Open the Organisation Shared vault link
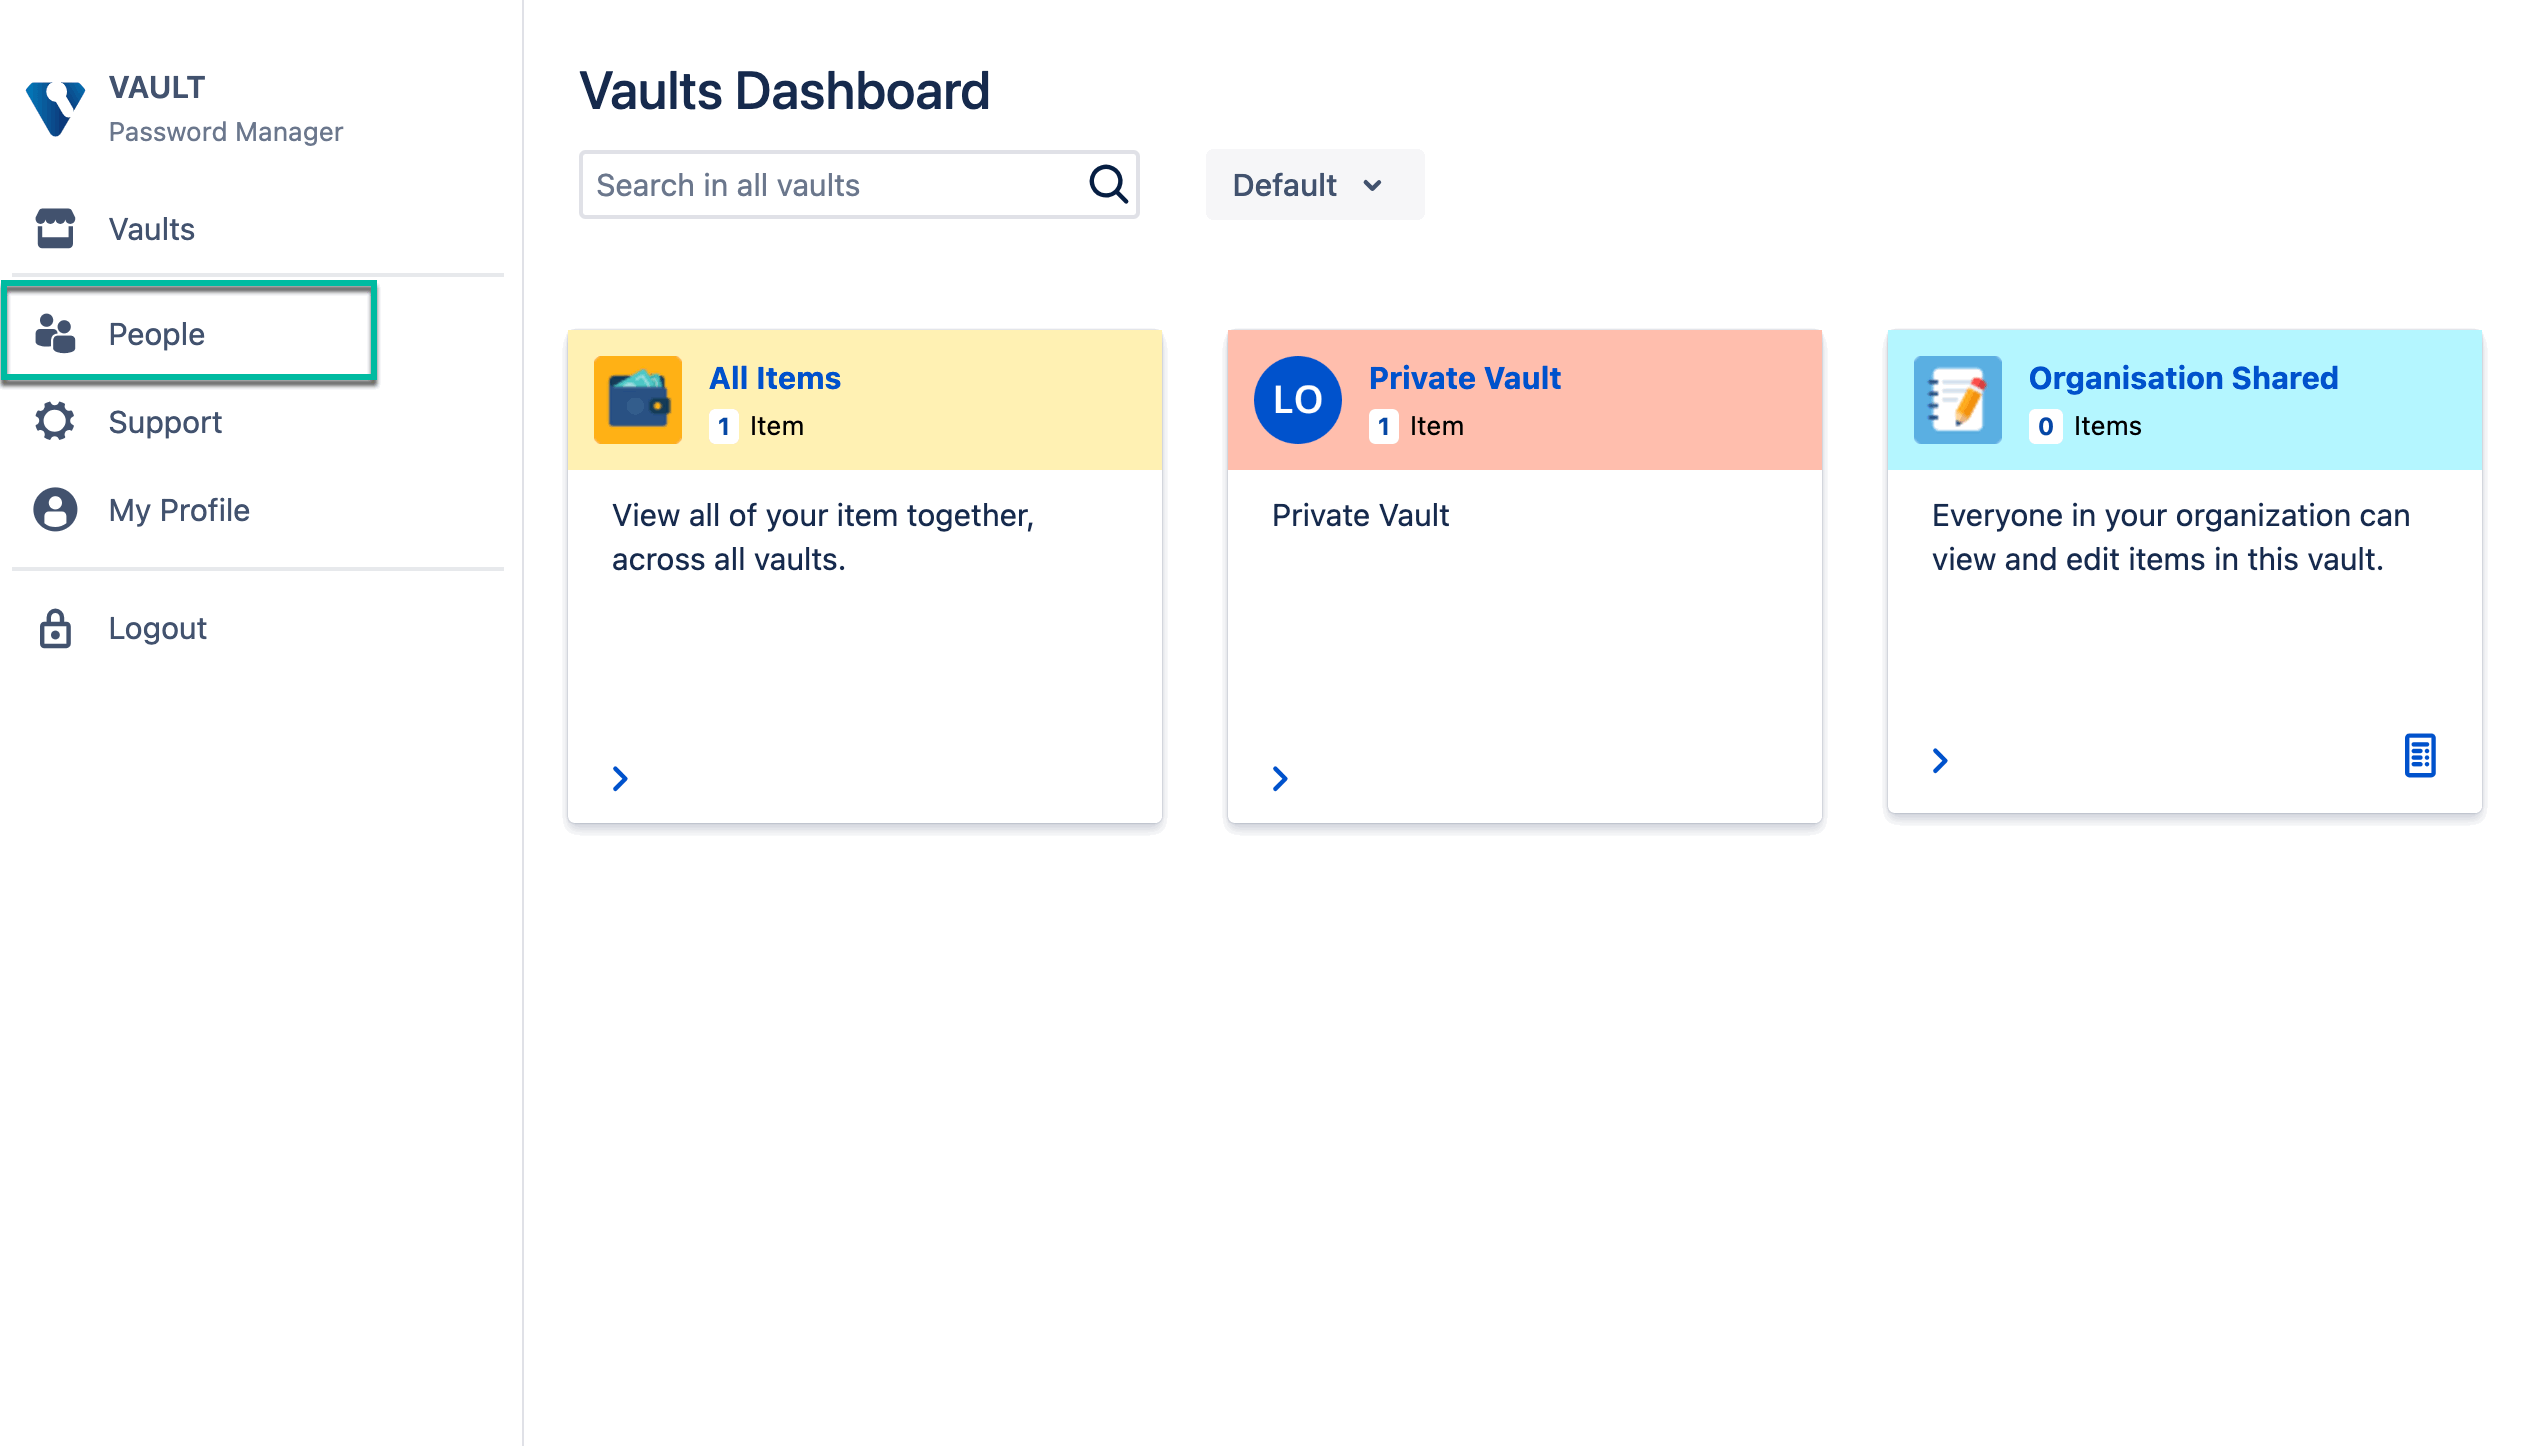The height and width of the screenshot is (1446, 2542). click(2184, 378)
